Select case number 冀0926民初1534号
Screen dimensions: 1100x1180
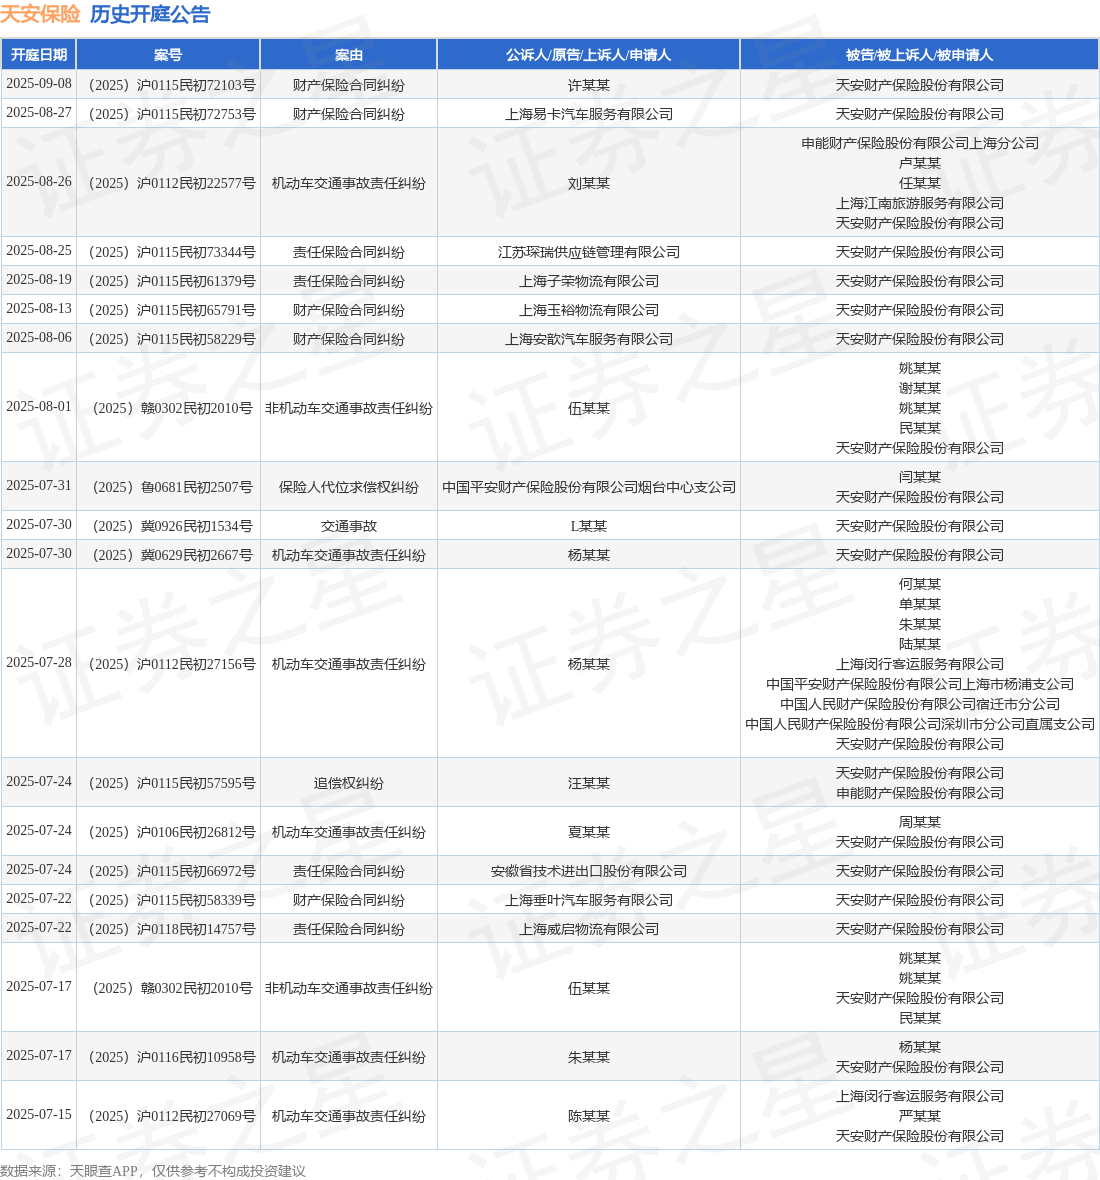tap(172, 526)
